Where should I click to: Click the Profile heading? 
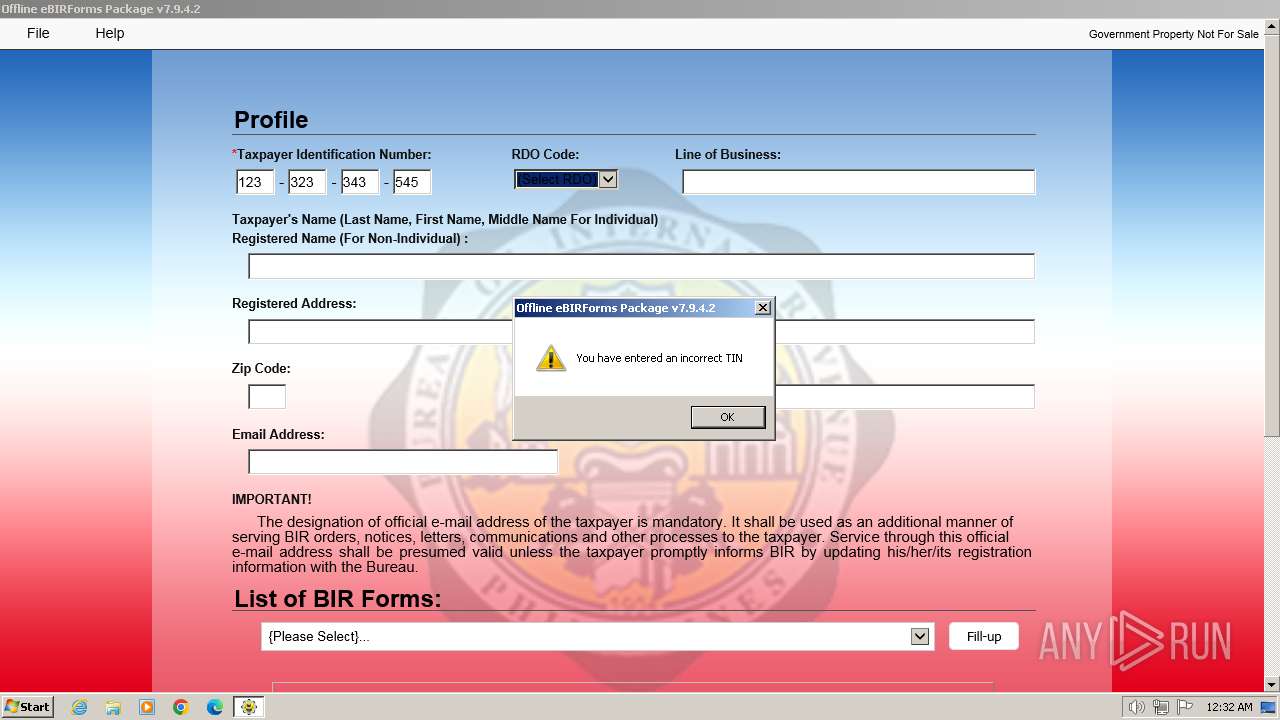[271, 120]
